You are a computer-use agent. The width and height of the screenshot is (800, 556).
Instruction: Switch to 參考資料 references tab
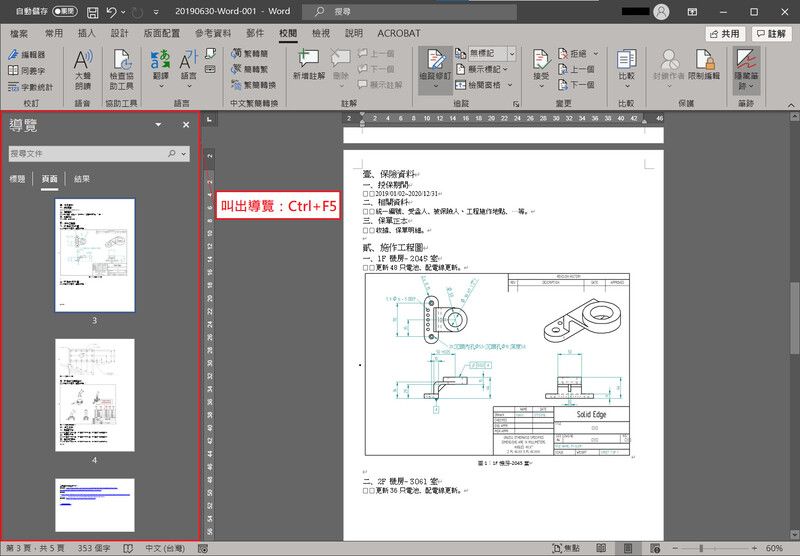[213, 33]
